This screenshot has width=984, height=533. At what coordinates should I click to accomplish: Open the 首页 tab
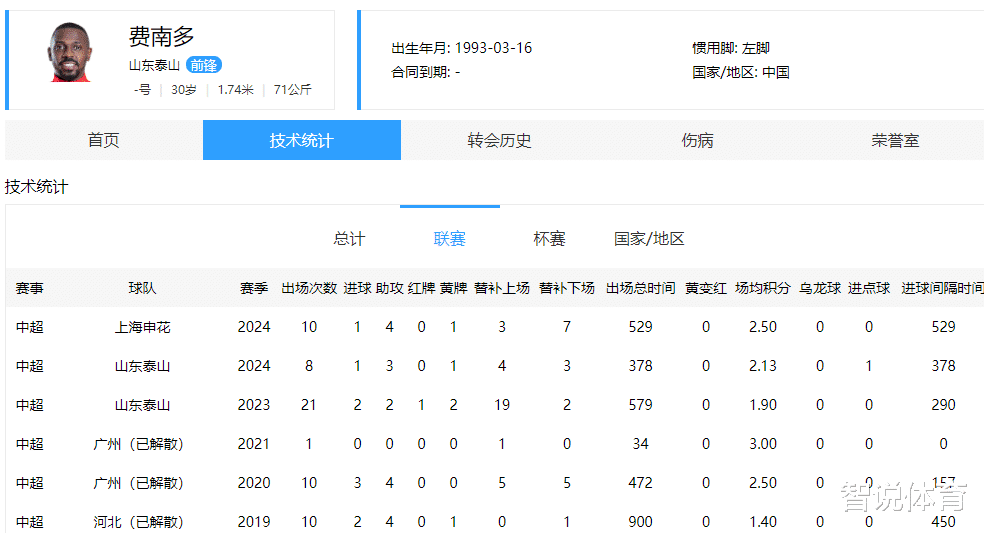(104, 140)
